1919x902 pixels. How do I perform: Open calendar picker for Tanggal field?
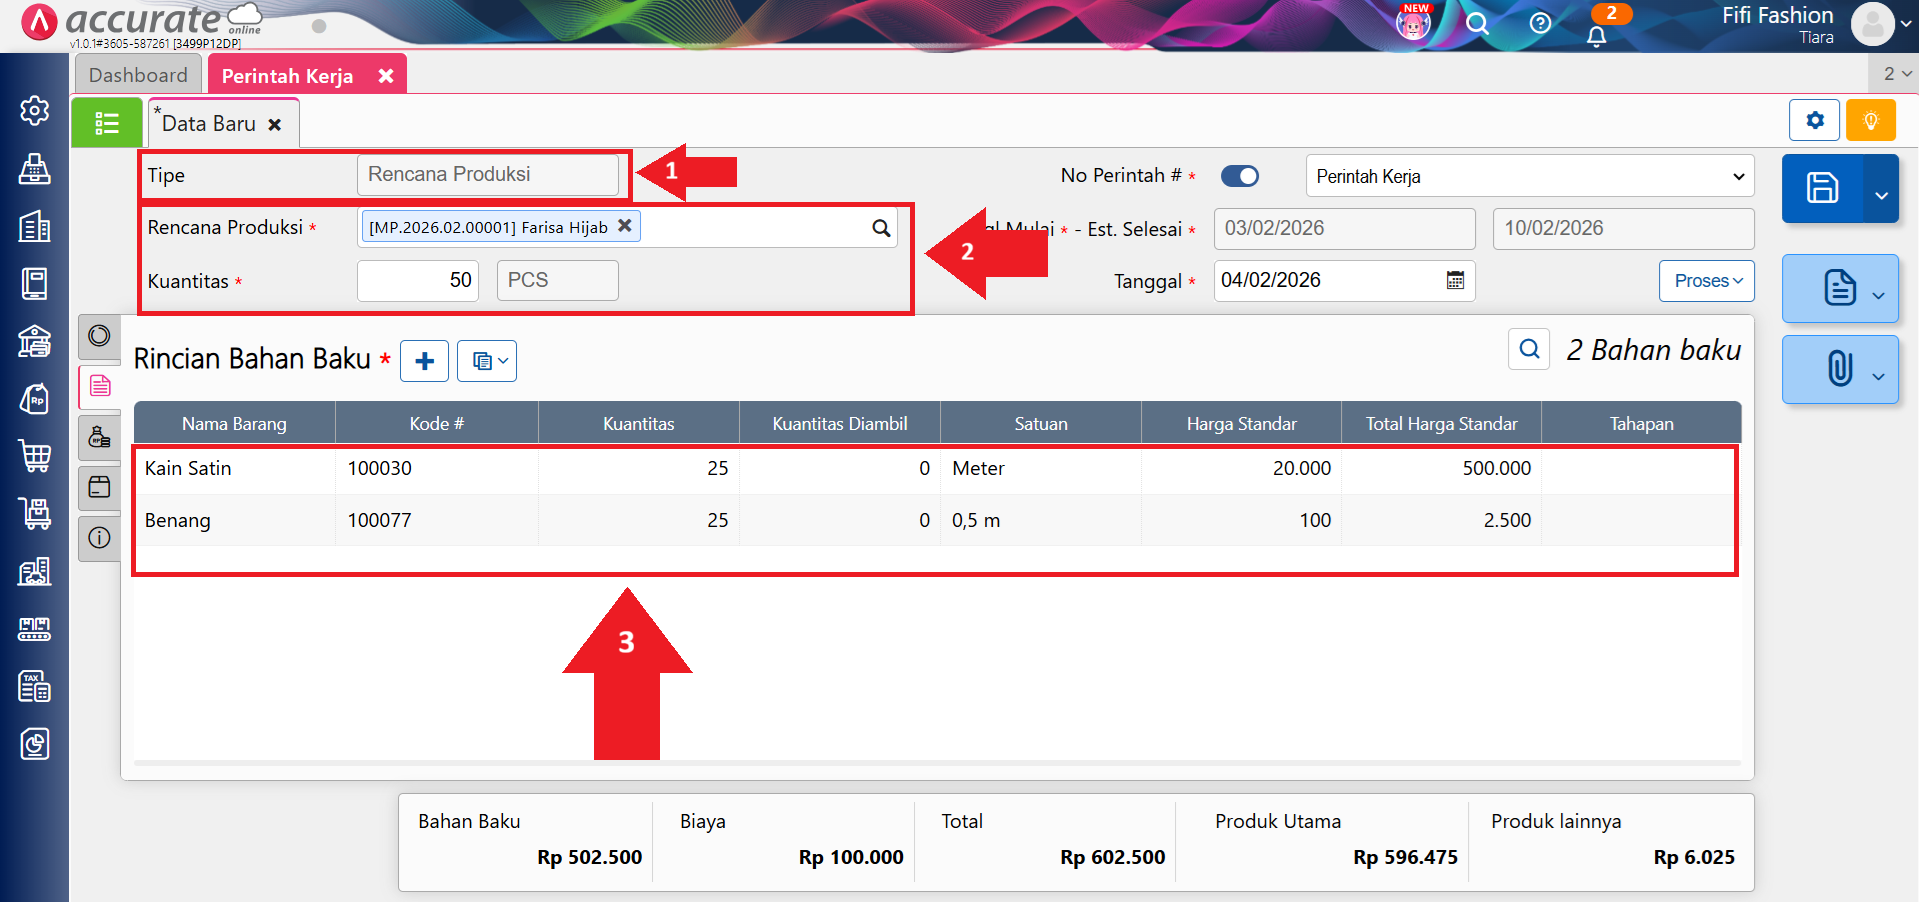coord(1455,281)
